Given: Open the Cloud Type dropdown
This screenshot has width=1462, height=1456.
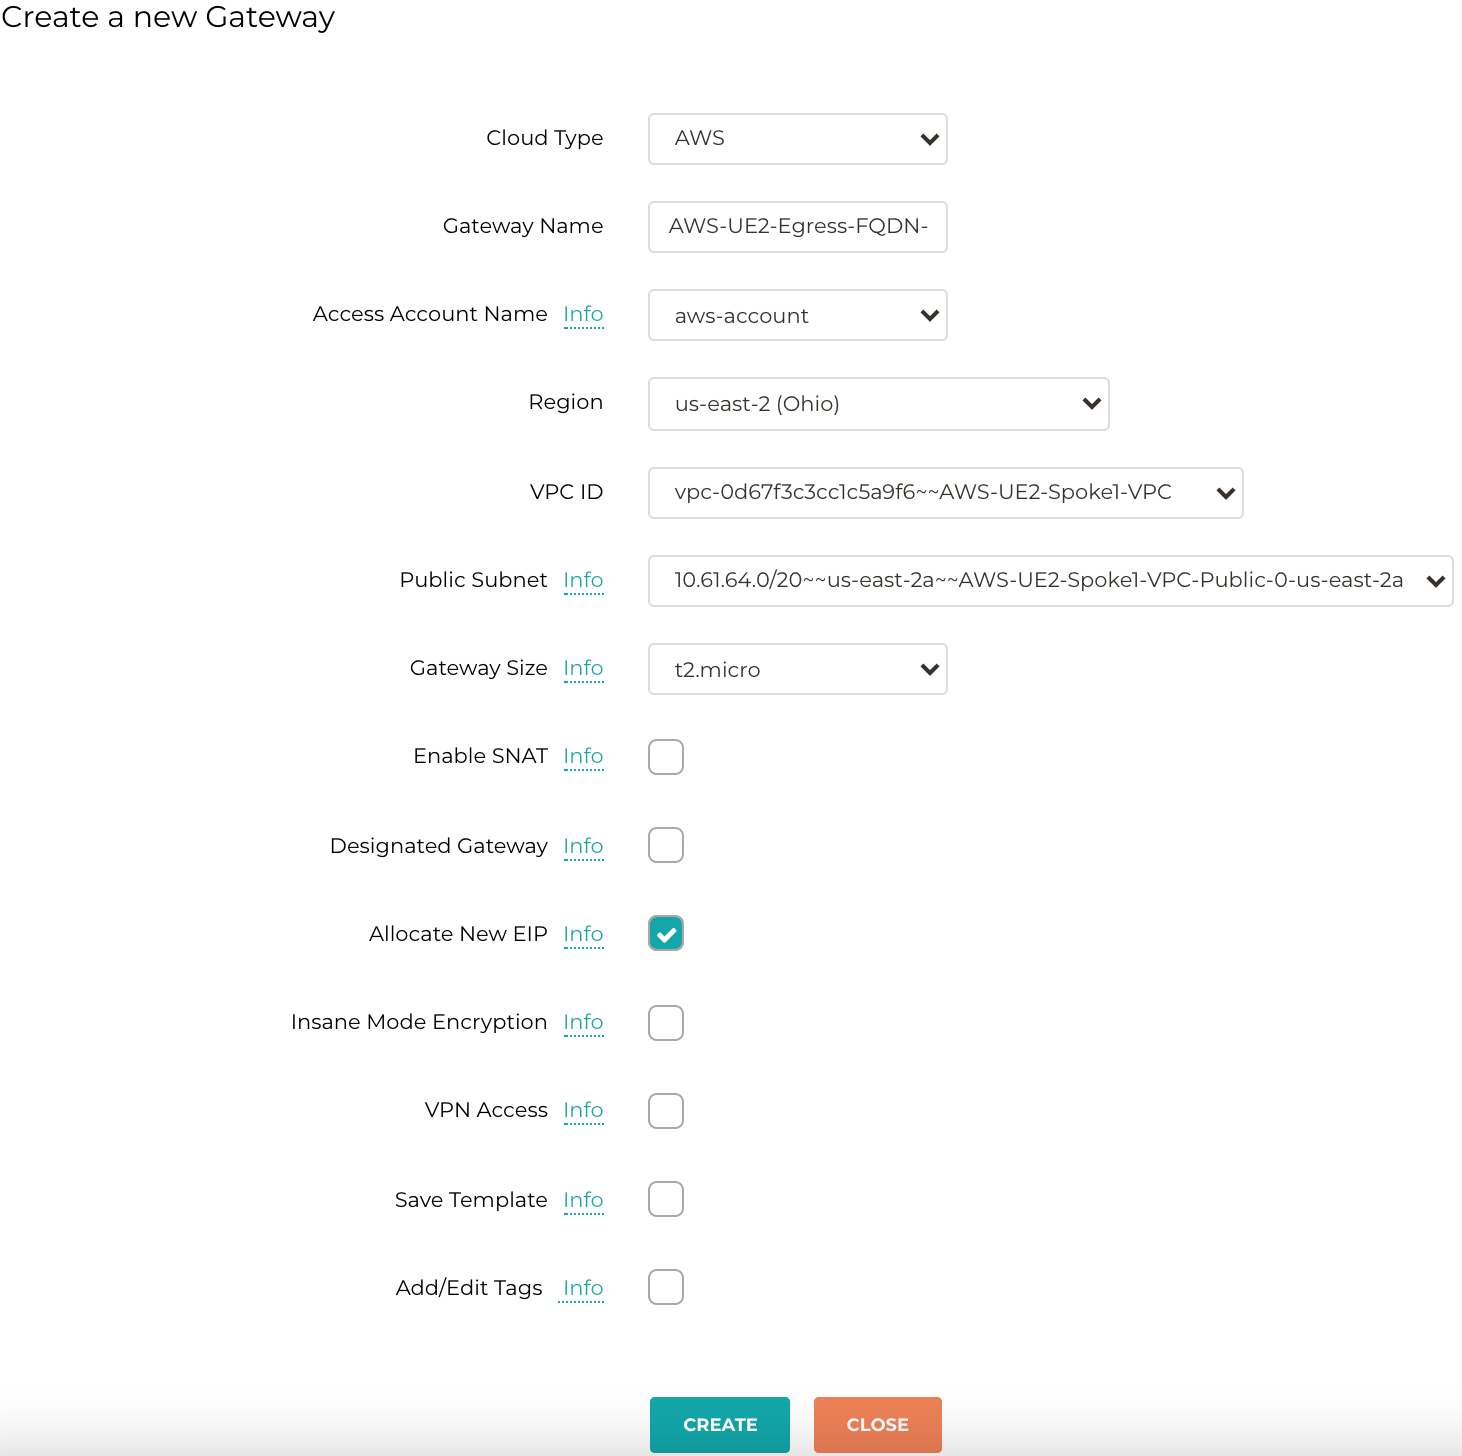Looking at the screenshot, I should (797, 139).
